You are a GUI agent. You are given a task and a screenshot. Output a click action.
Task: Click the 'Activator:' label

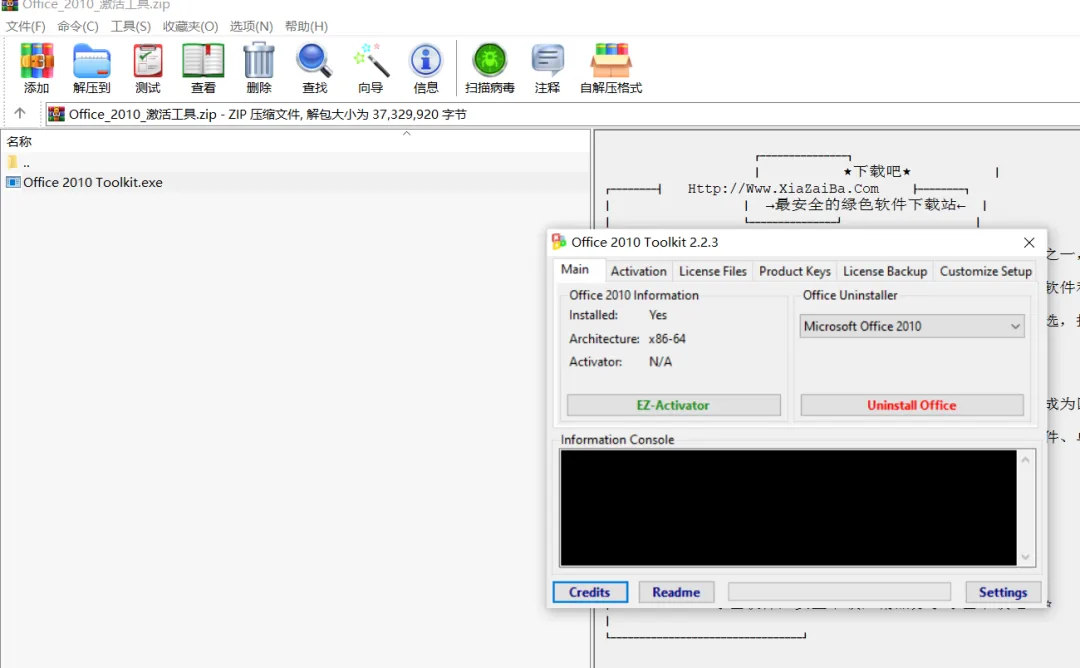[595, 362]
